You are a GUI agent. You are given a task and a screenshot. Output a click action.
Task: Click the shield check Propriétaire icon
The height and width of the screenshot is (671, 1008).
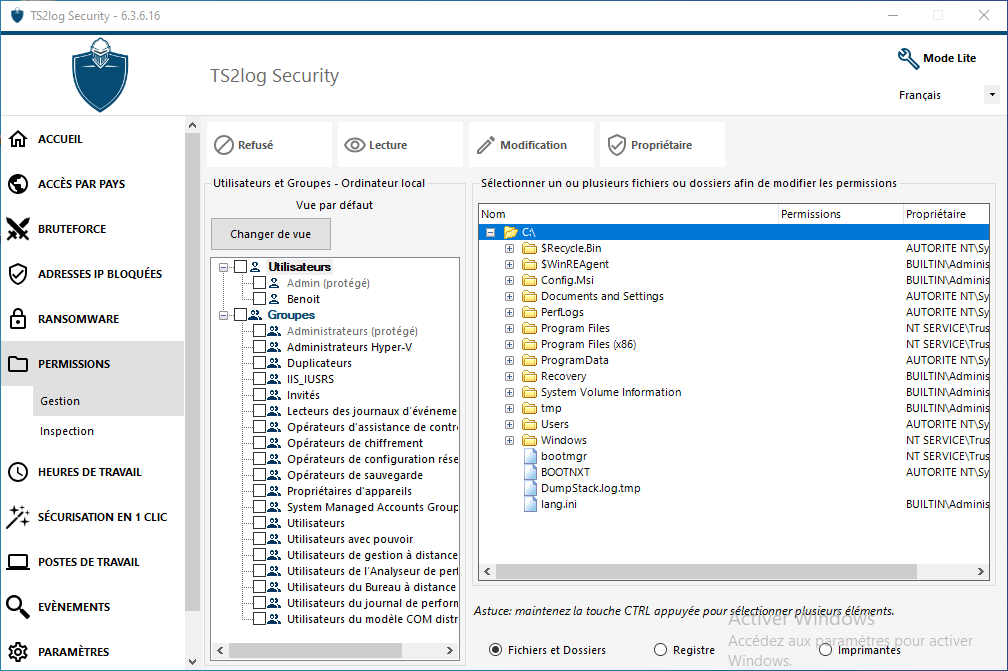point(616,145)
